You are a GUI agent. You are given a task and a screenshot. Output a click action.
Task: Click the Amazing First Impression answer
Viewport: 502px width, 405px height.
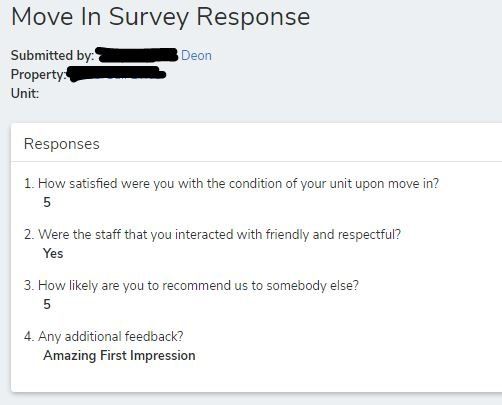[x=119, y=356]
